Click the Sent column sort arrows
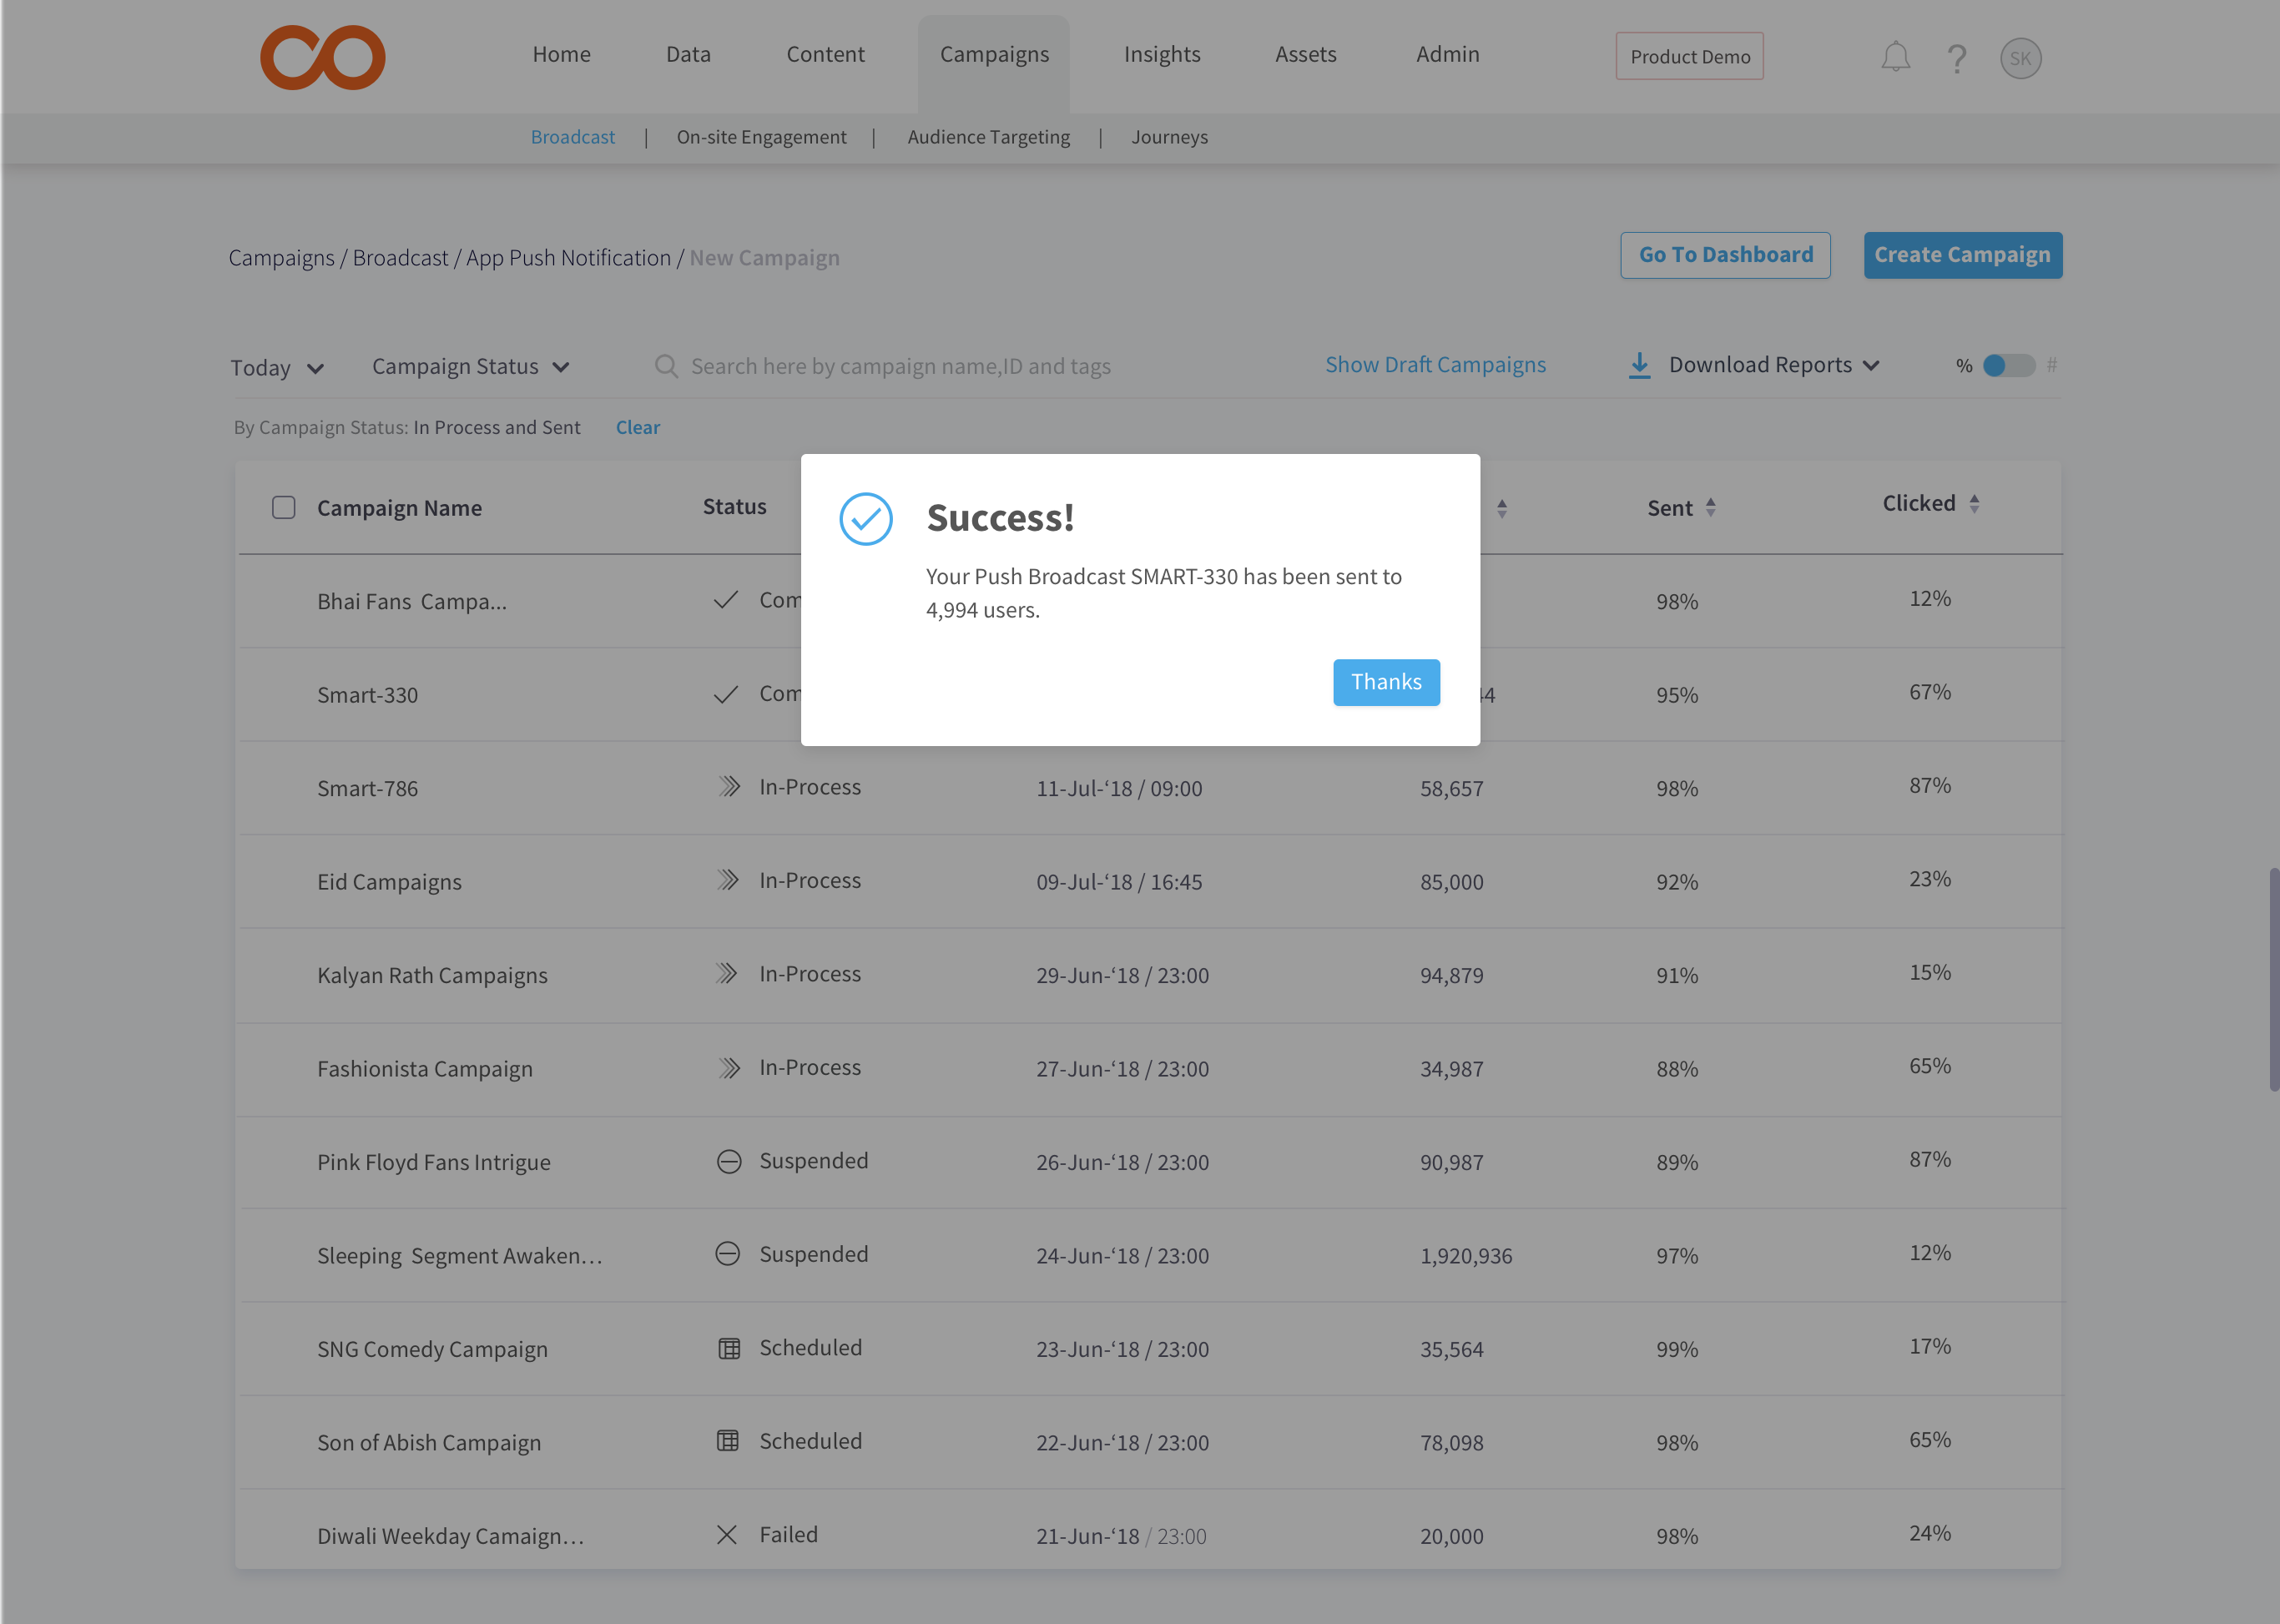2280x1624 pixels. point(1711,507)
